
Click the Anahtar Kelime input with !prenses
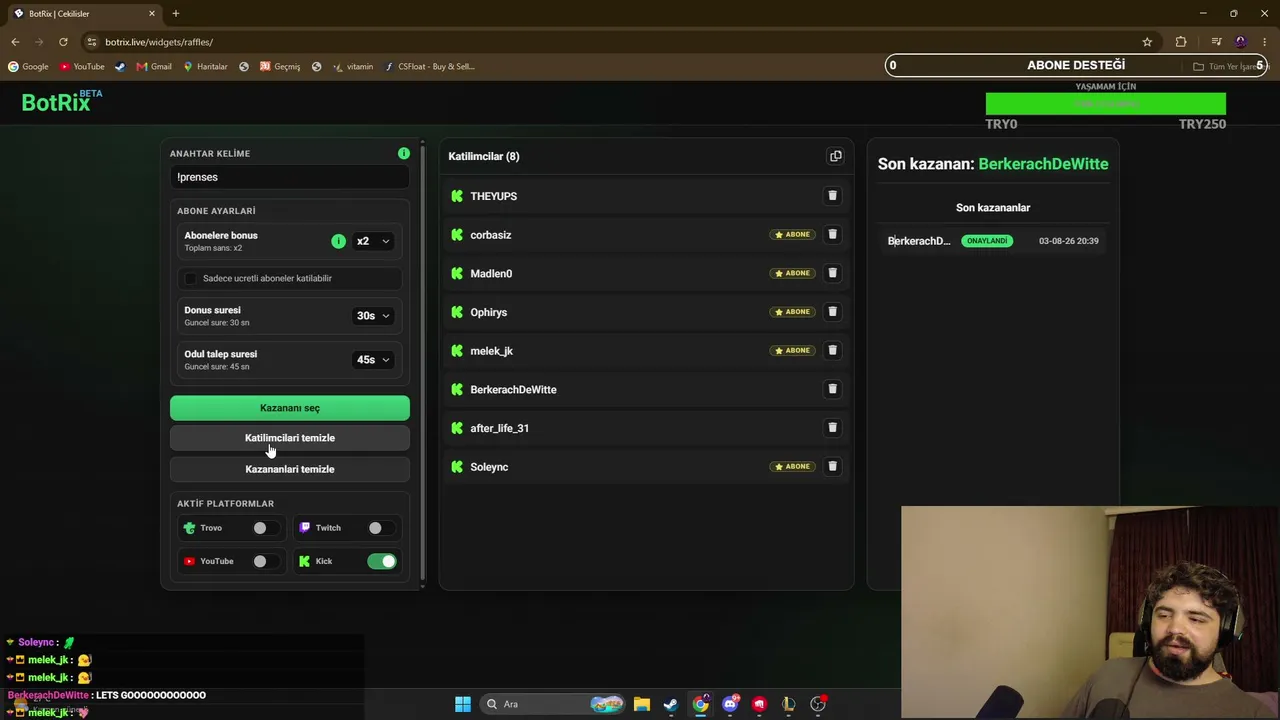(x=290, y=177)
